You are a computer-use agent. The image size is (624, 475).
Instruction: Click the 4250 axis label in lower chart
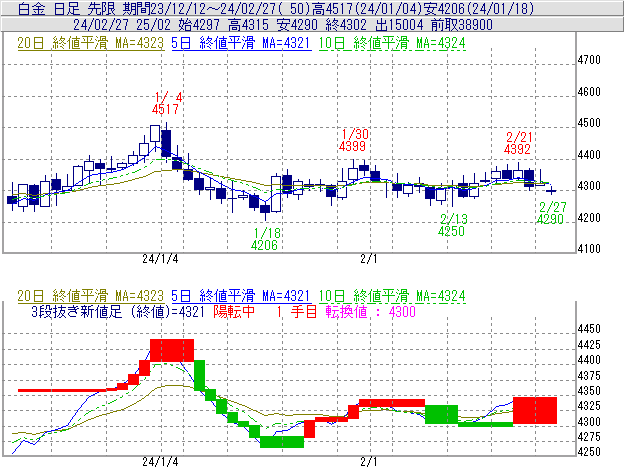(x=589, y=452)
